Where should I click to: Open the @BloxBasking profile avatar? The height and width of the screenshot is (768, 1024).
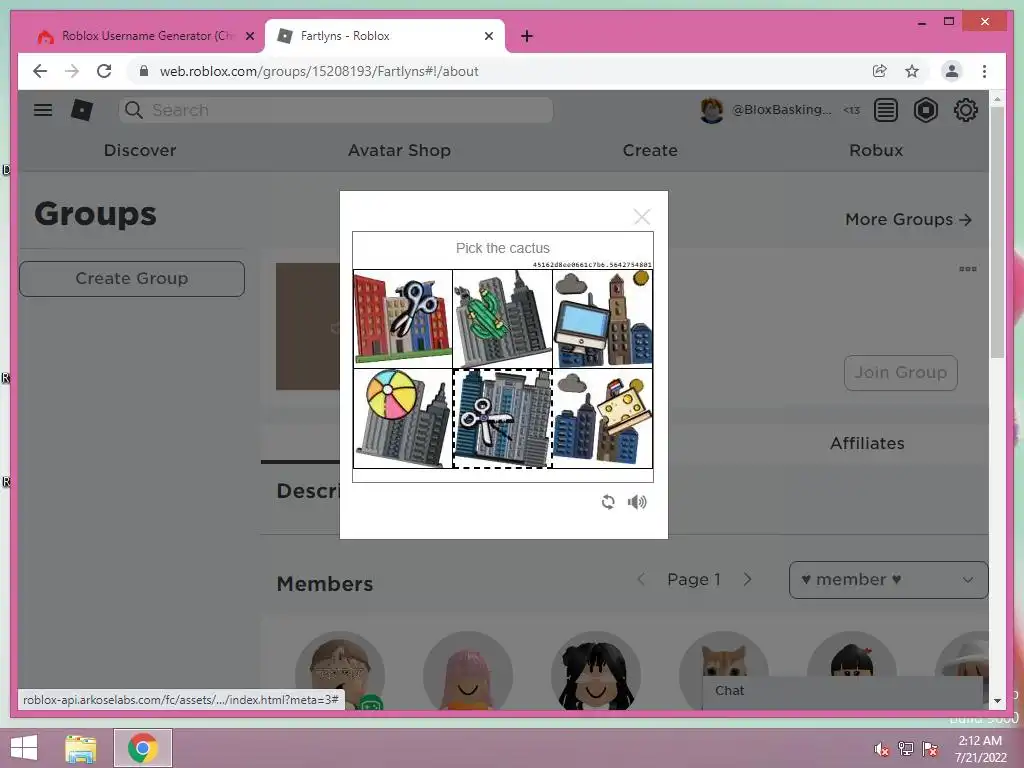point(711,110)
